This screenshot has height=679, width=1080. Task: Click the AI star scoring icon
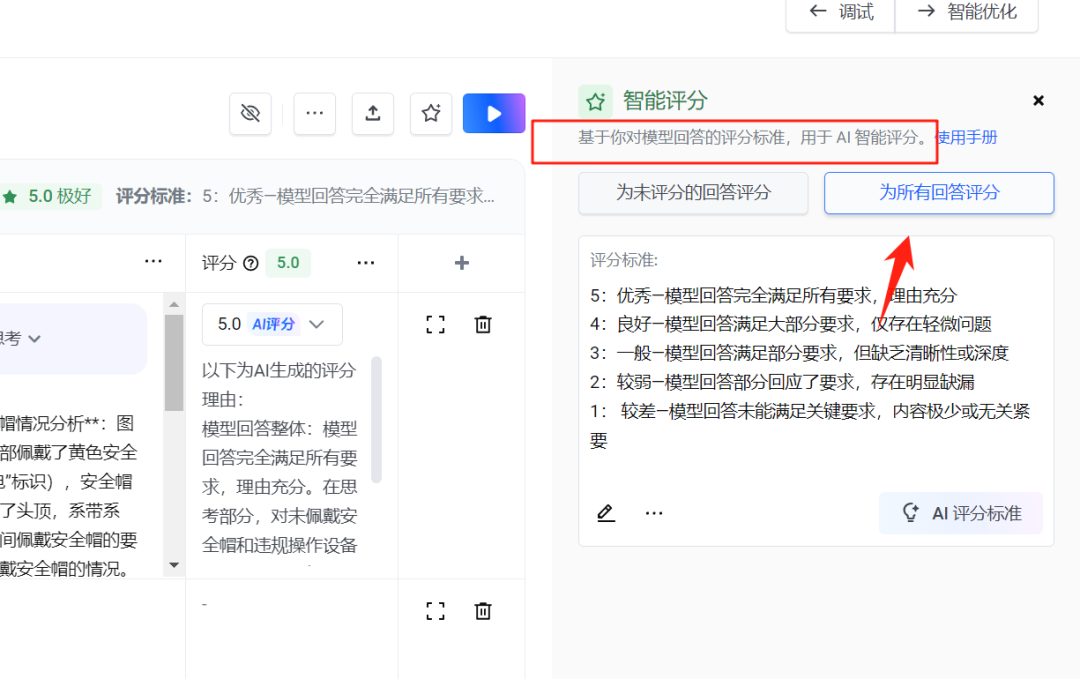[x=431, y=113]
